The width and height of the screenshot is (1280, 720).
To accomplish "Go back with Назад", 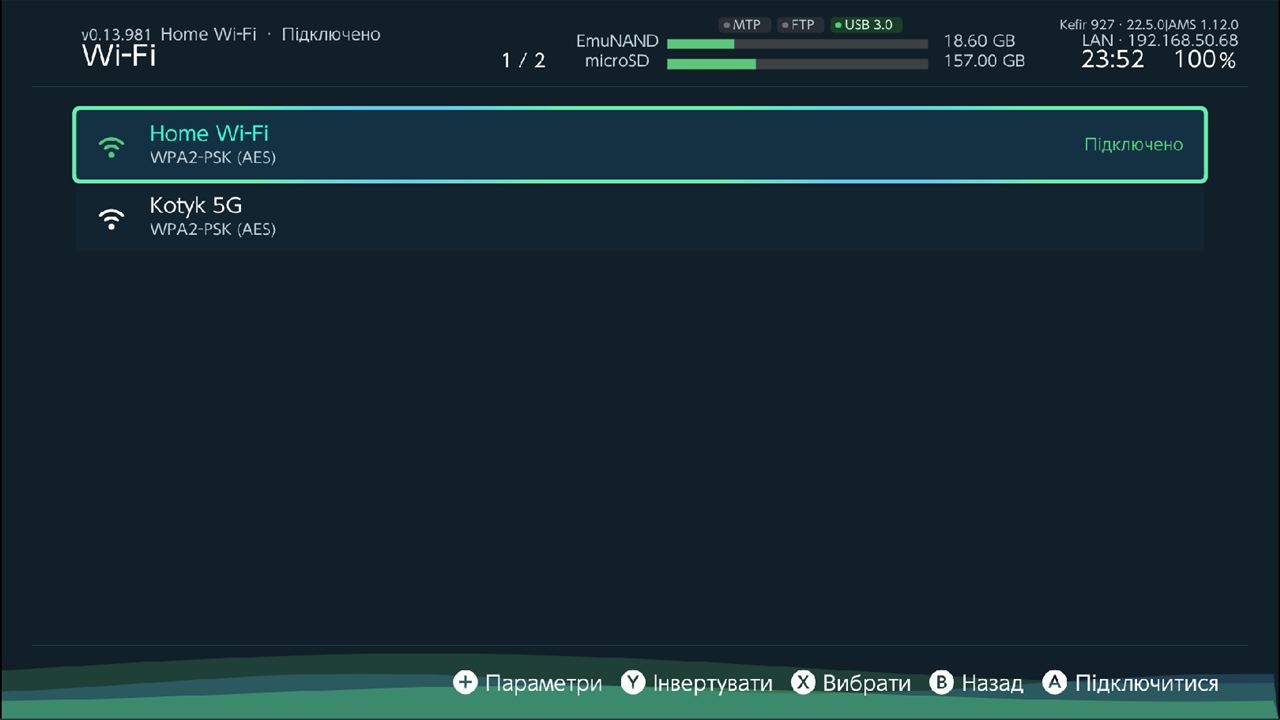I will tap(992, 684).
